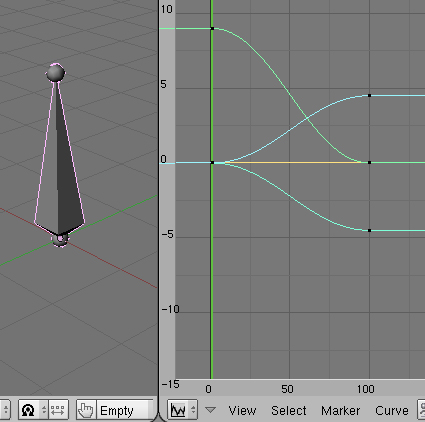Click the pivot selector's up/down arrows
The height and width of the screenshot is (422, 425).
(x=44, y=410)
